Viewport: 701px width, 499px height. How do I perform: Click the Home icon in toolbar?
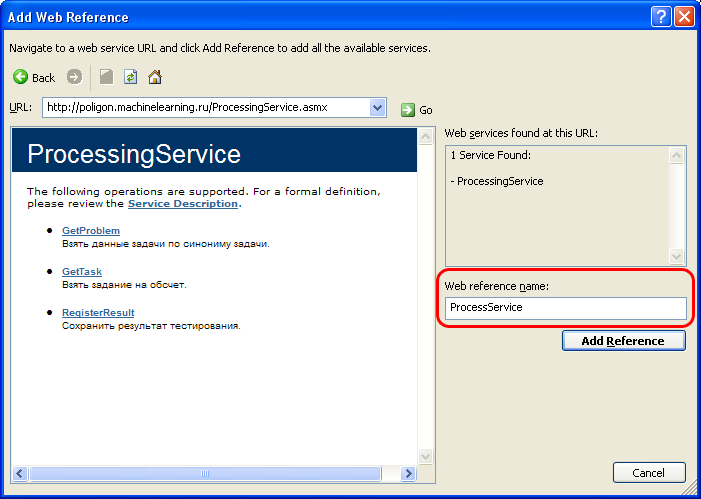[x=155, y=77]
